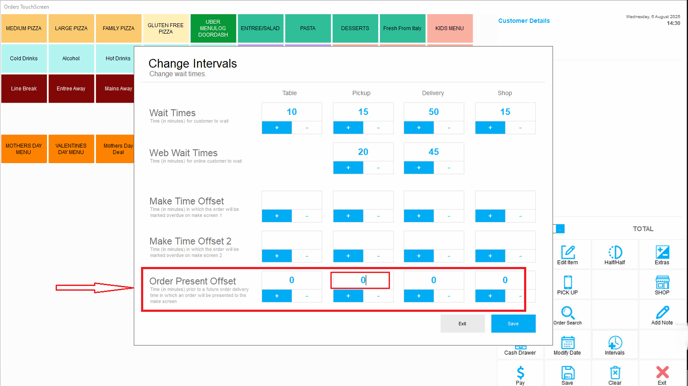
Task: Increase Make Time Offset 2 Delivery plus
Action: coord(419,256)
